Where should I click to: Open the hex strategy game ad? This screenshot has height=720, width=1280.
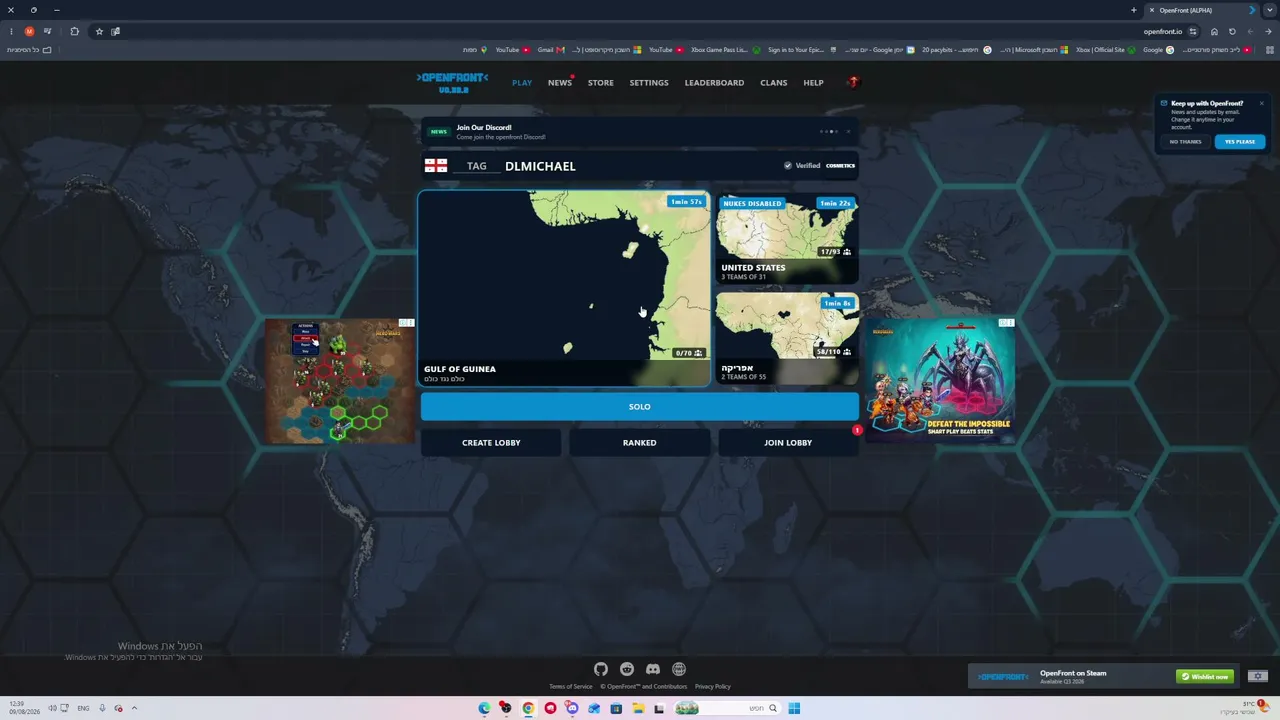click(x=340, y=381)
